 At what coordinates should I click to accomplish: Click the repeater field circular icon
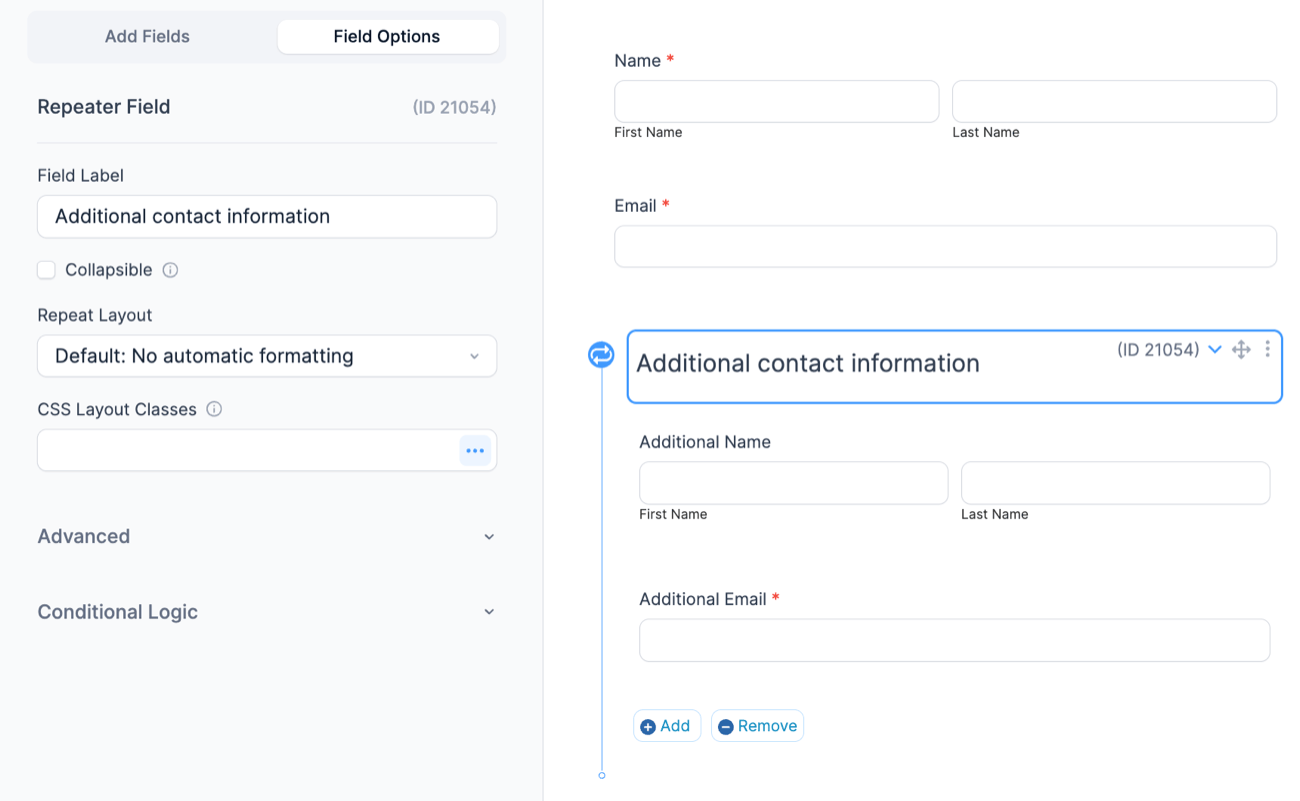(x=601, y=354)
